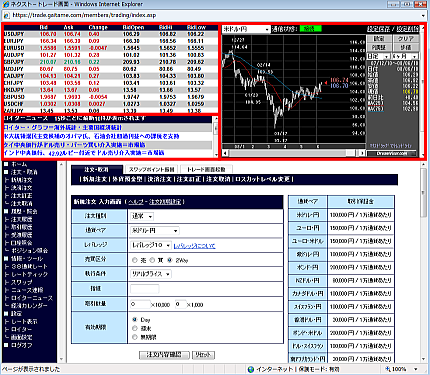Click the chart's right scroll arrow
Screen dimensions: 430x375
362,153
